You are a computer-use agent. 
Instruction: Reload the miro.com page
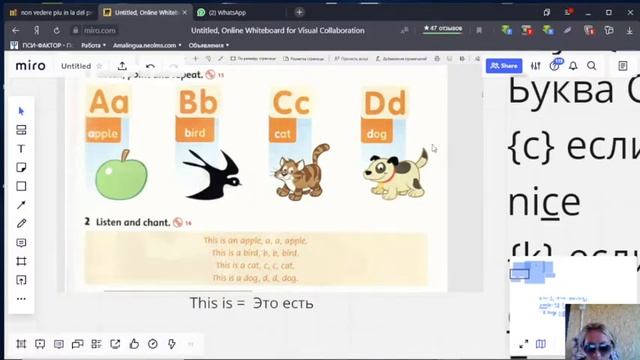pyautogui.click(x=56, y=30)
